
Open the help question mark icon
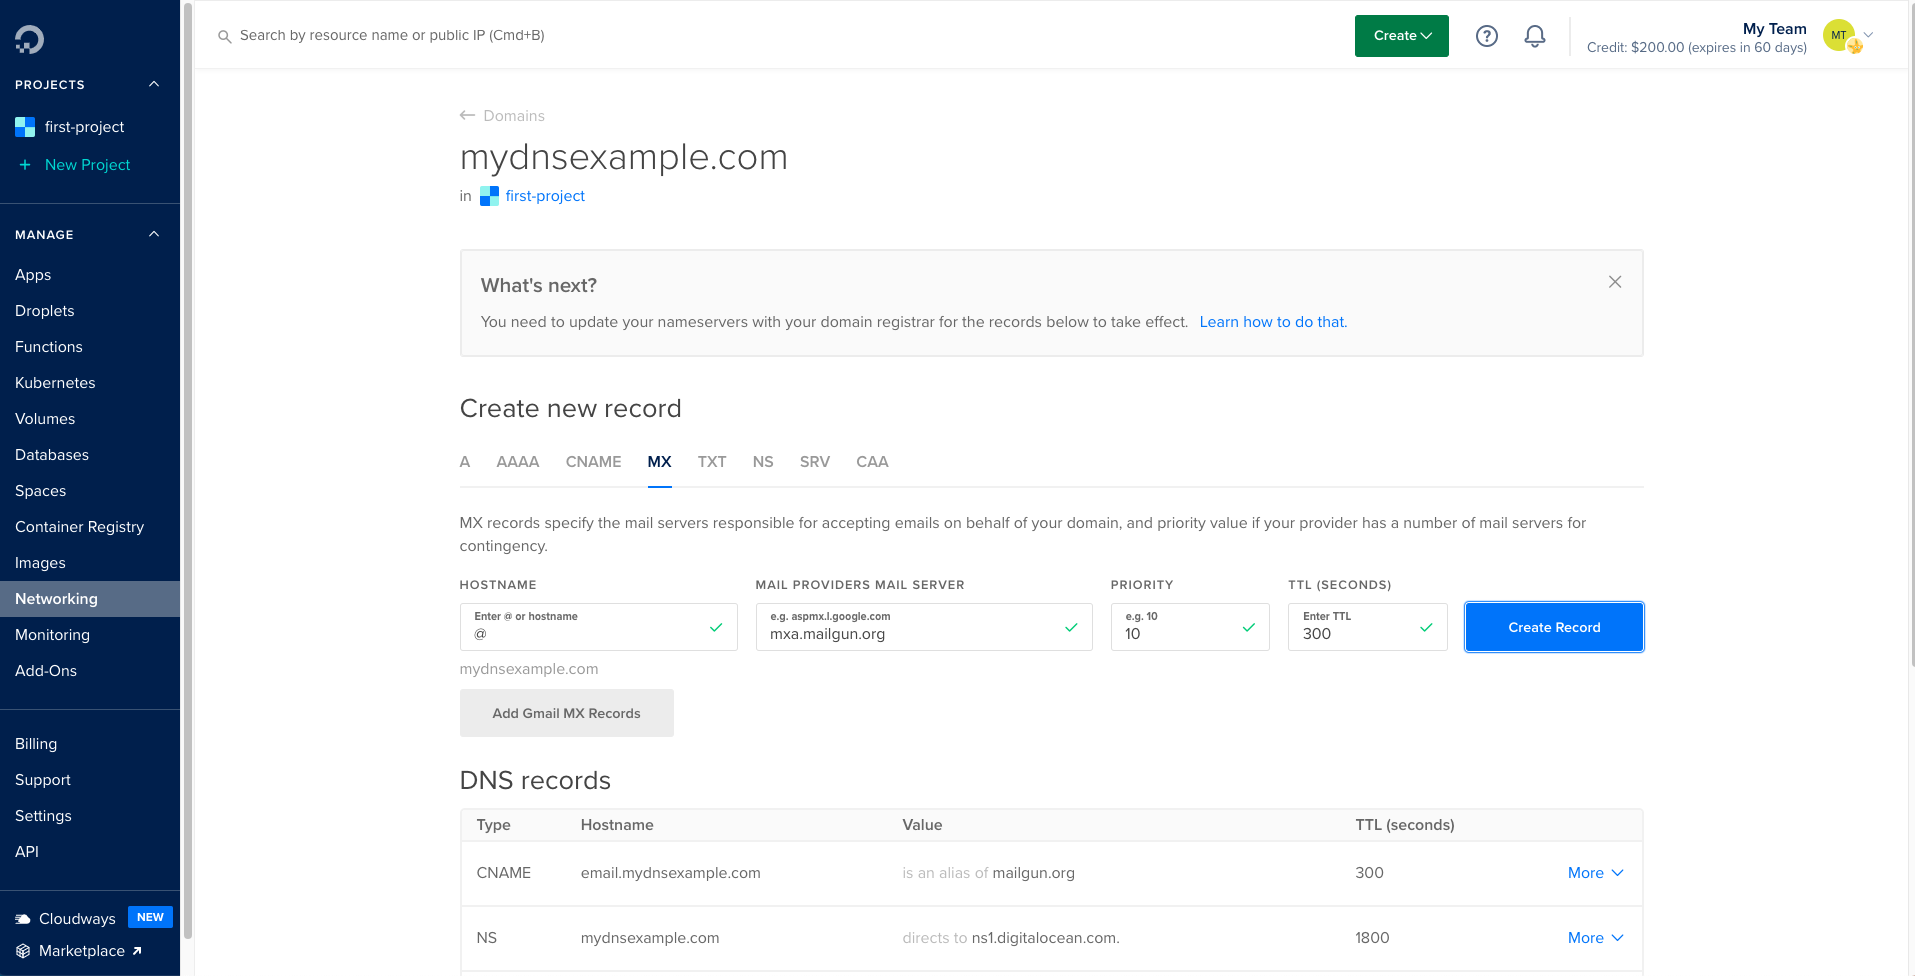coord(1487,36)
